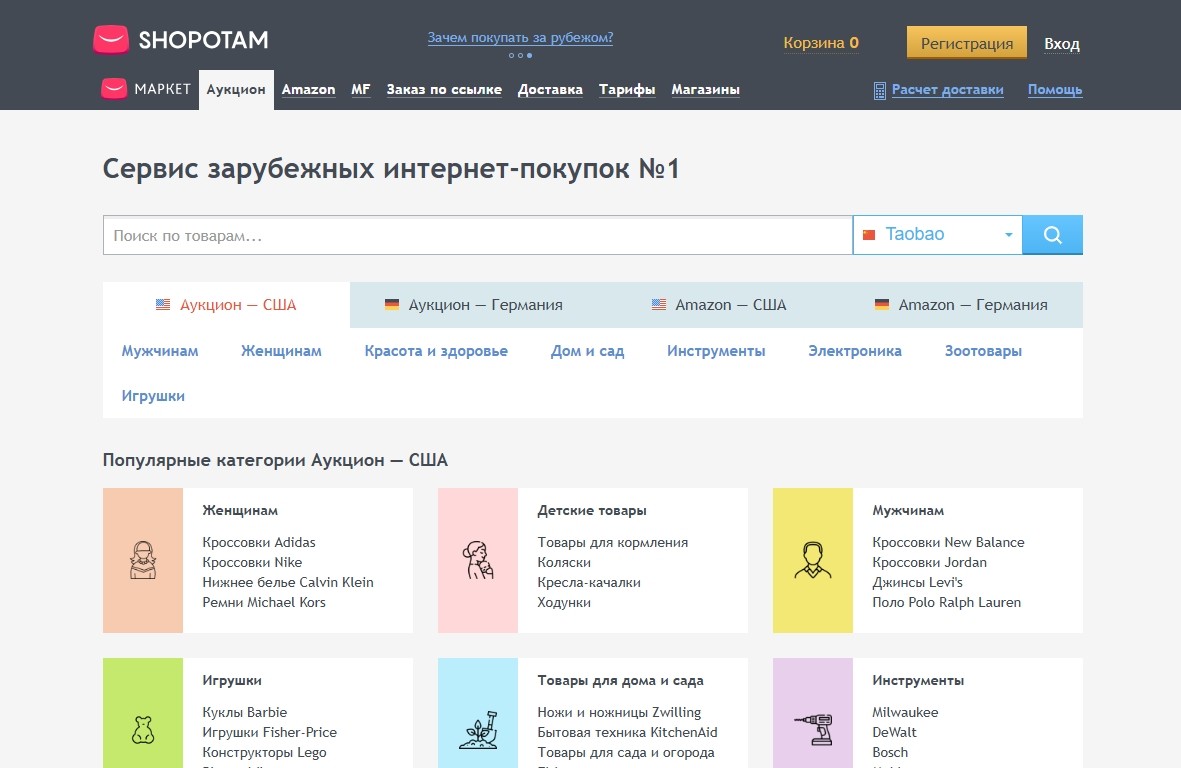Click the Вход login link
The height and width of the screenshot is (768, 1181).
pyautogui.click(x=1061, y=44)
